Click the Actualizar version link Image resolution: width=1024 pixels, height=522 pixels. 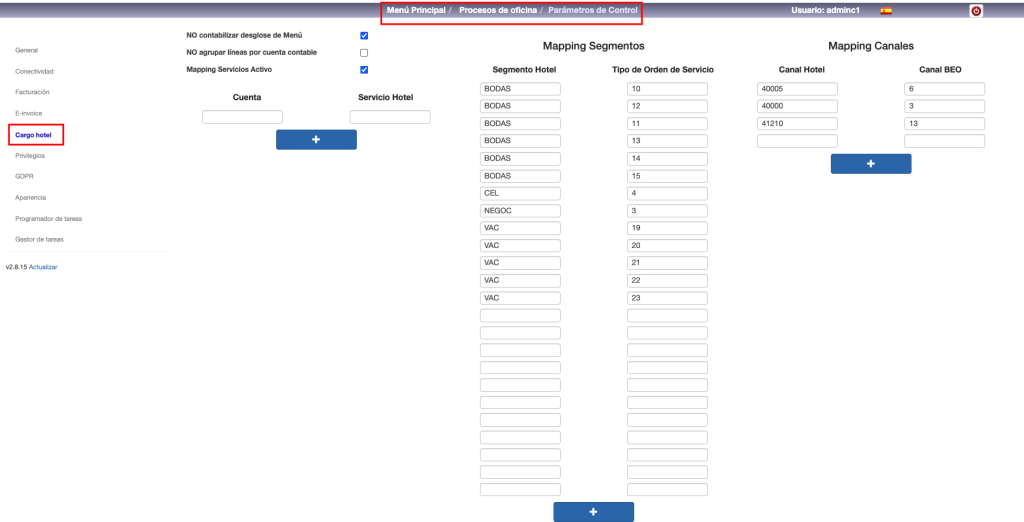(43, 267)
